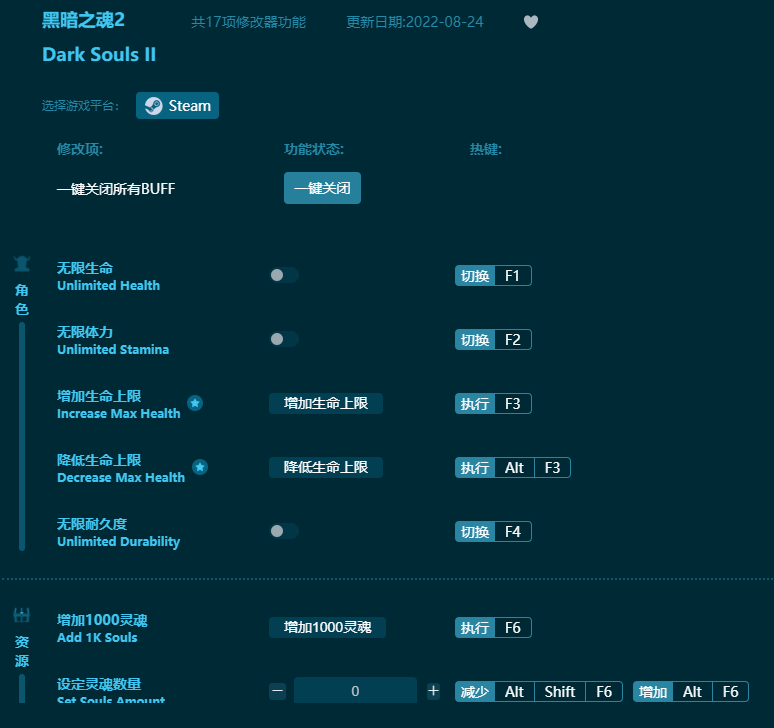Viewport: 774px width, 728px height.
Task: Click the 增加生命上限 execute button
Action: point(326,403)
